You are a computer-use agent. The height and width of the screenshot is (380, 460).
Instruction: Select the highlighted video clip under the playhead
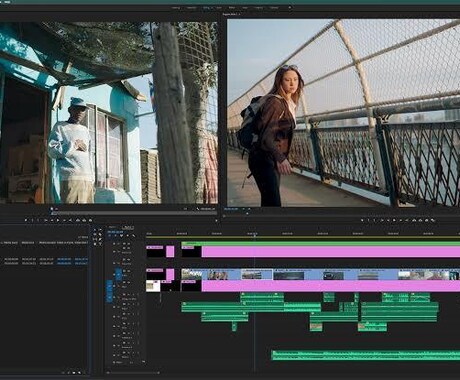[x=257, y=274]
